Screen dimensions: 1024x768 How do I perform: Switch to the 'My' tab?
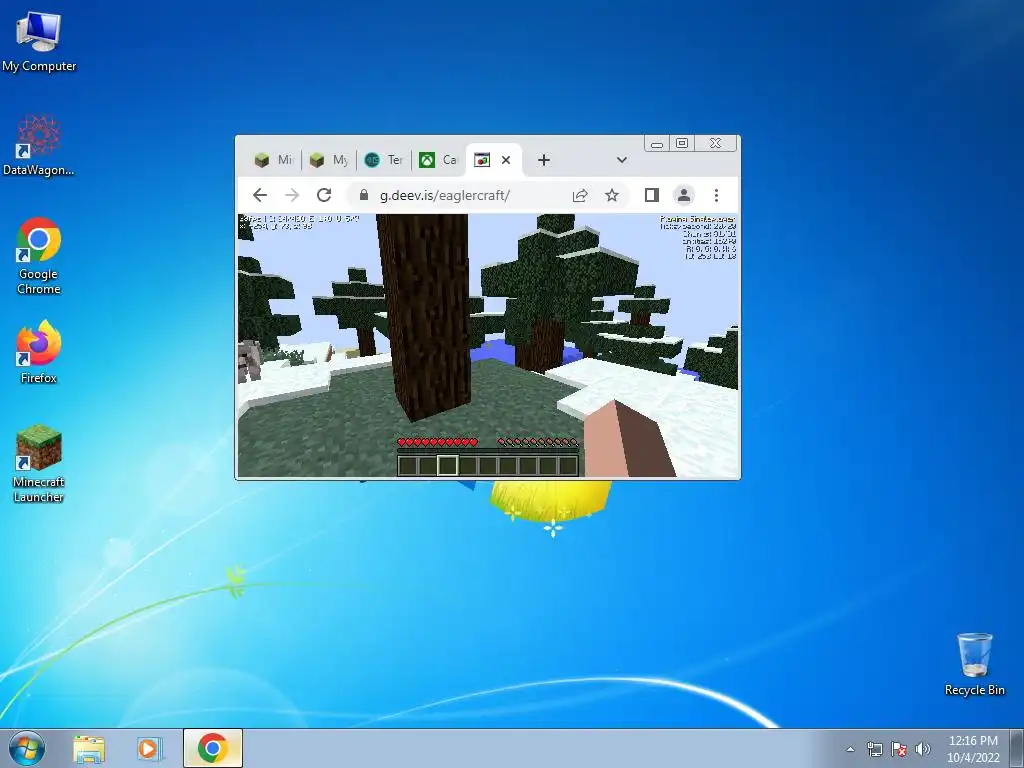click(x=328, y=160)
